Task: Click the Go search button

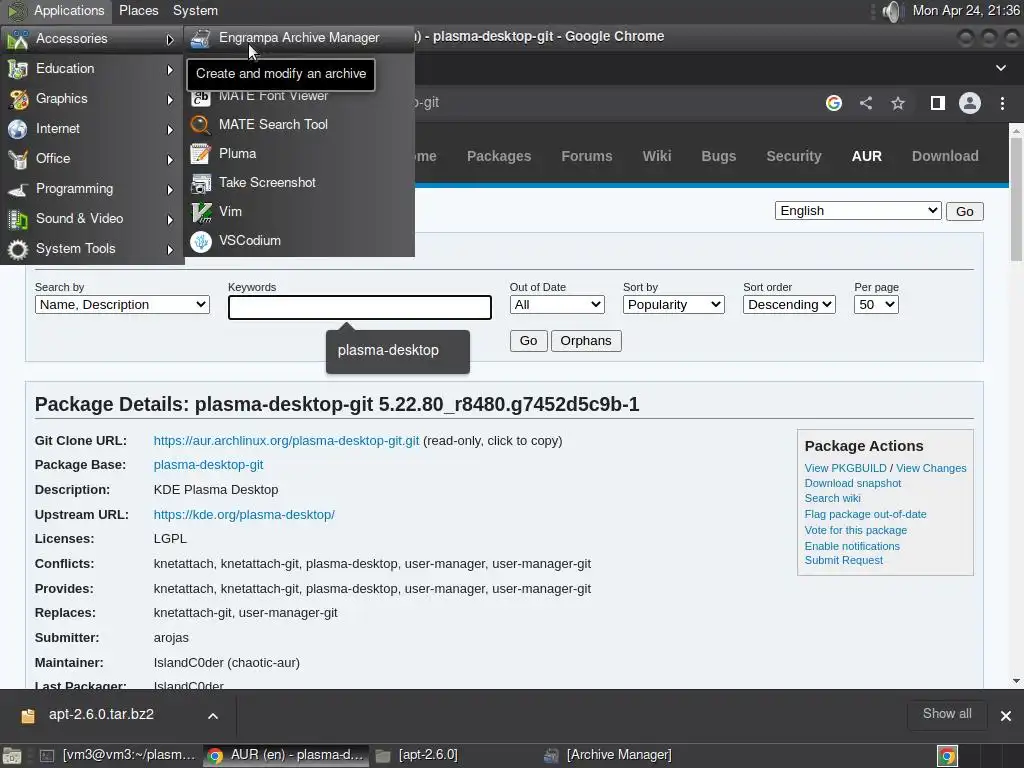Action: tap(528, 341)
